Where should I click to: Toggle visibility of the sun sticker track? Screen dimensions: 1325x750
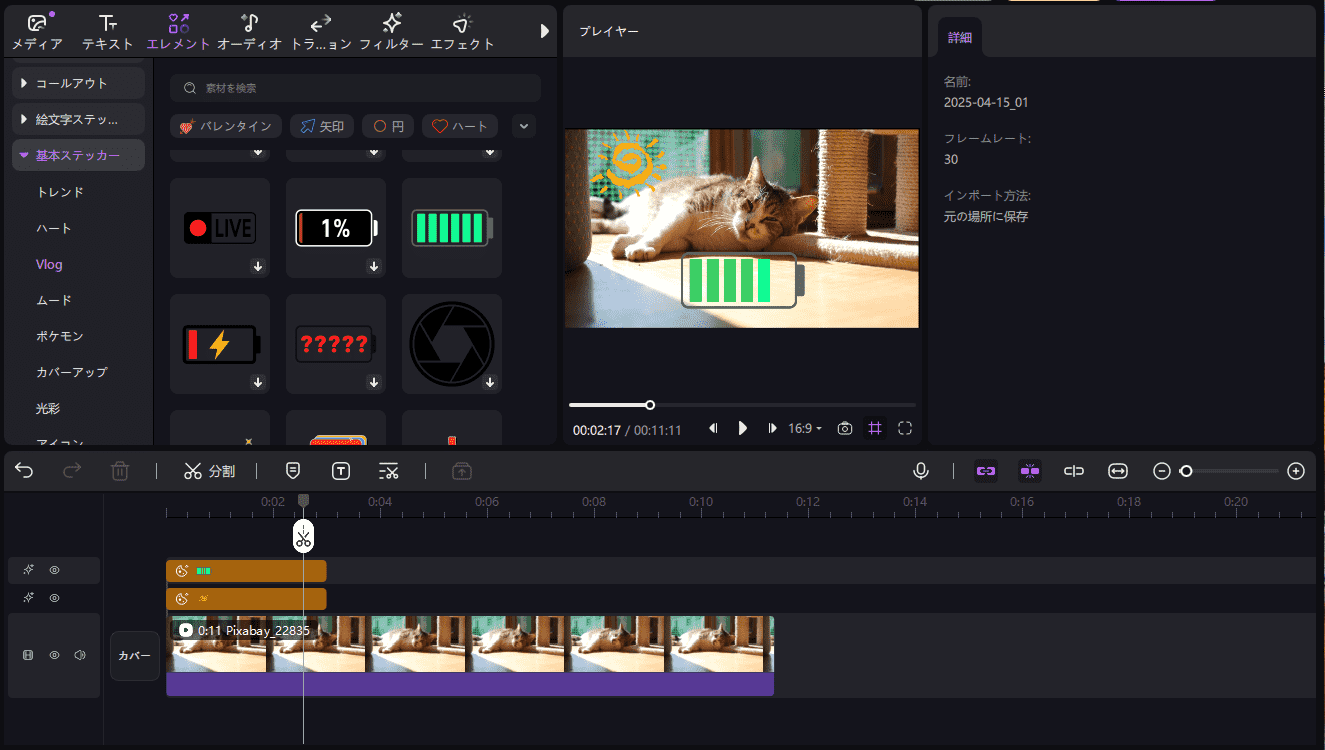coord(54,597)
